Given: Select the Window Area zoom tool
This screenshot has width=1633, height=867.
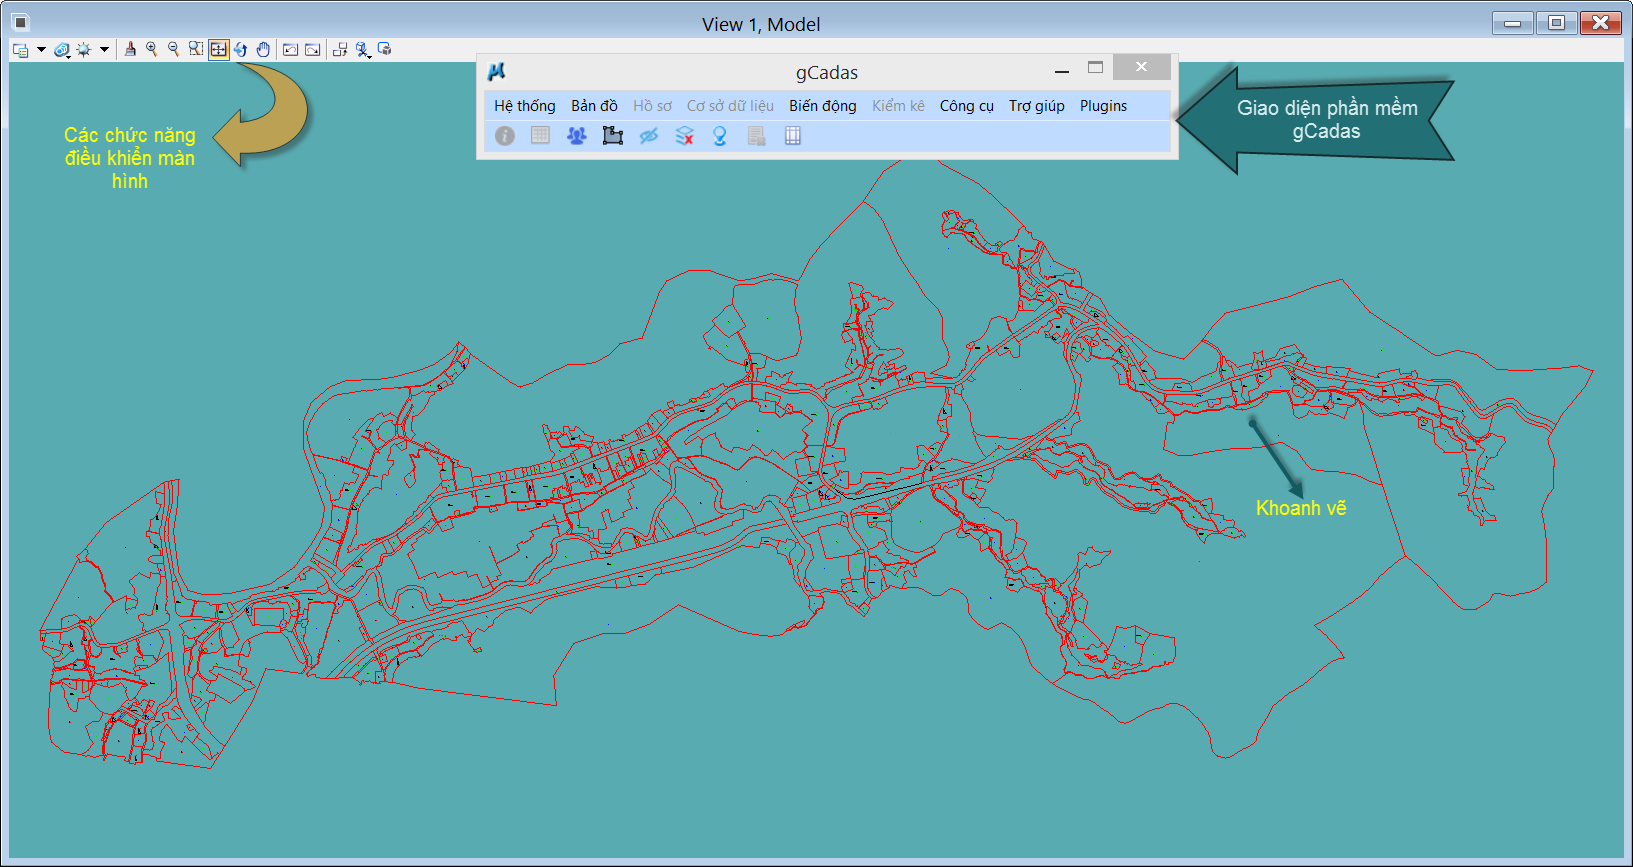Looking at the screenshot, I should point(196,49).
